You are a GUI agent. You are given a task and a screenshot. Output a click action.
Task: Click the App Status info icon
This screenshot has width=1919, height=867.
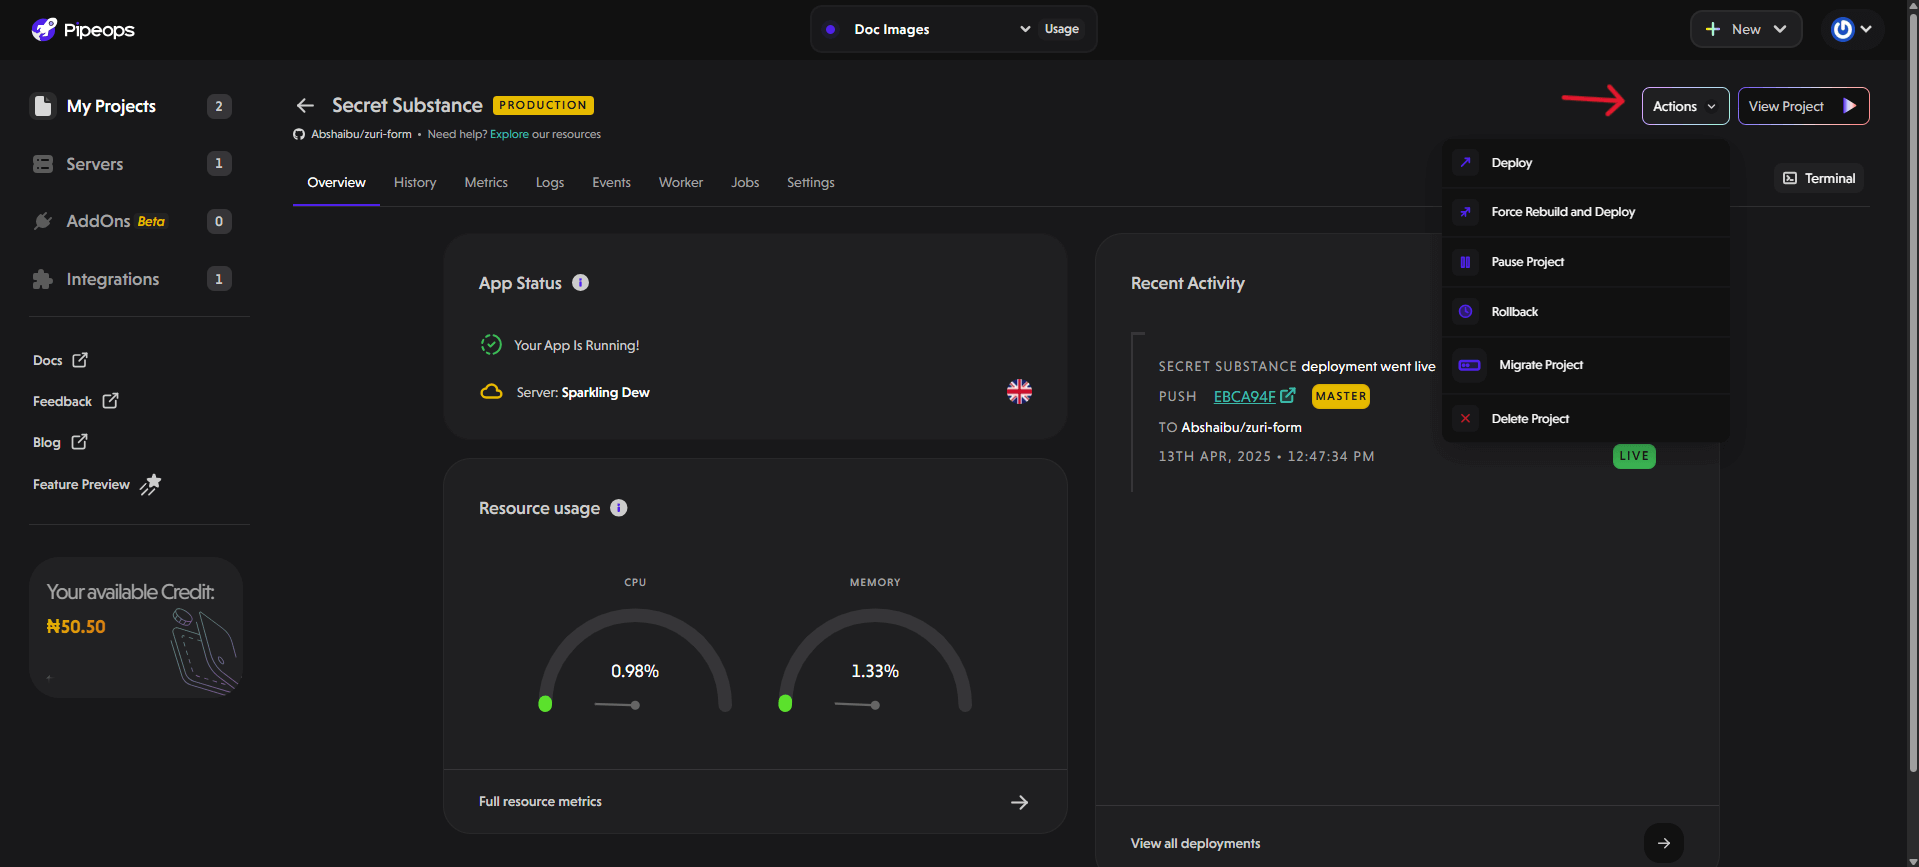click(x=580, y=283)
